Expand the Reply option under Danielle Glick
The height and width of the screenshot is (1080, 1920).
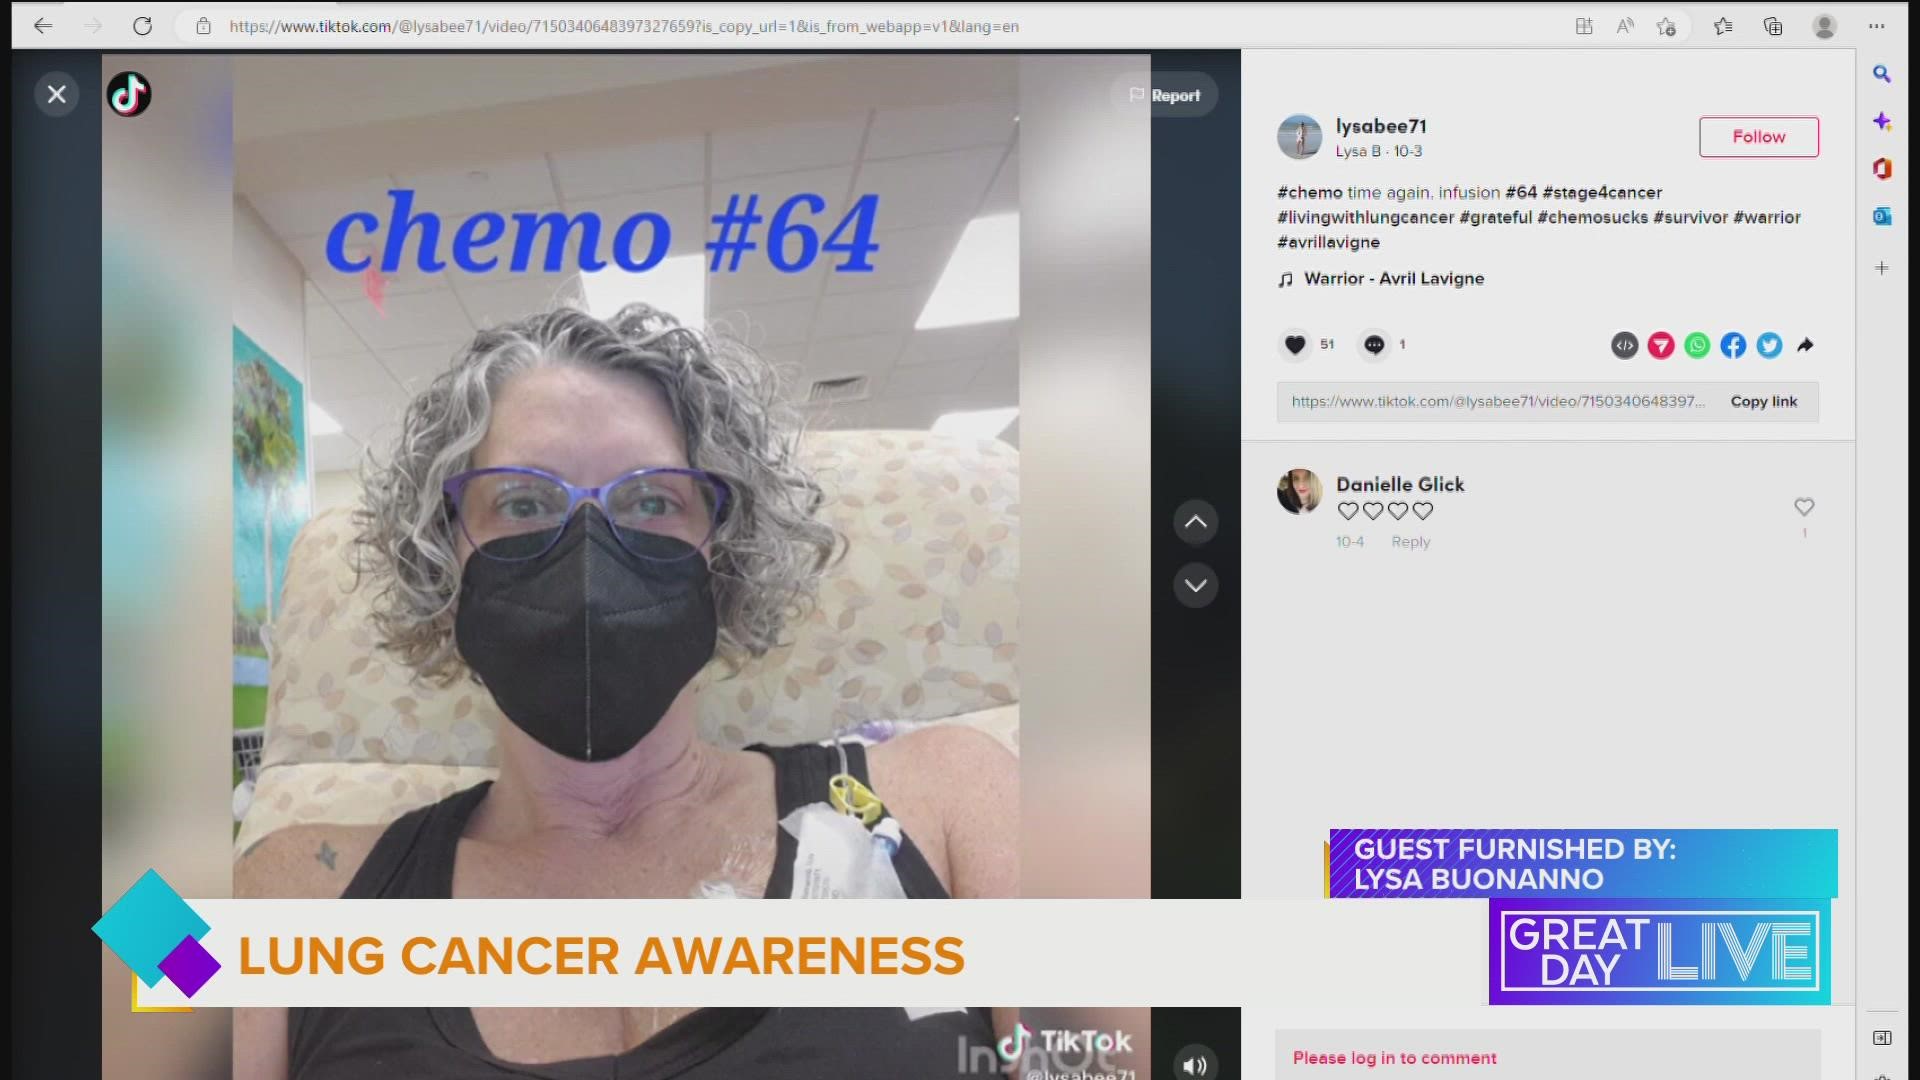[1408, 542]
